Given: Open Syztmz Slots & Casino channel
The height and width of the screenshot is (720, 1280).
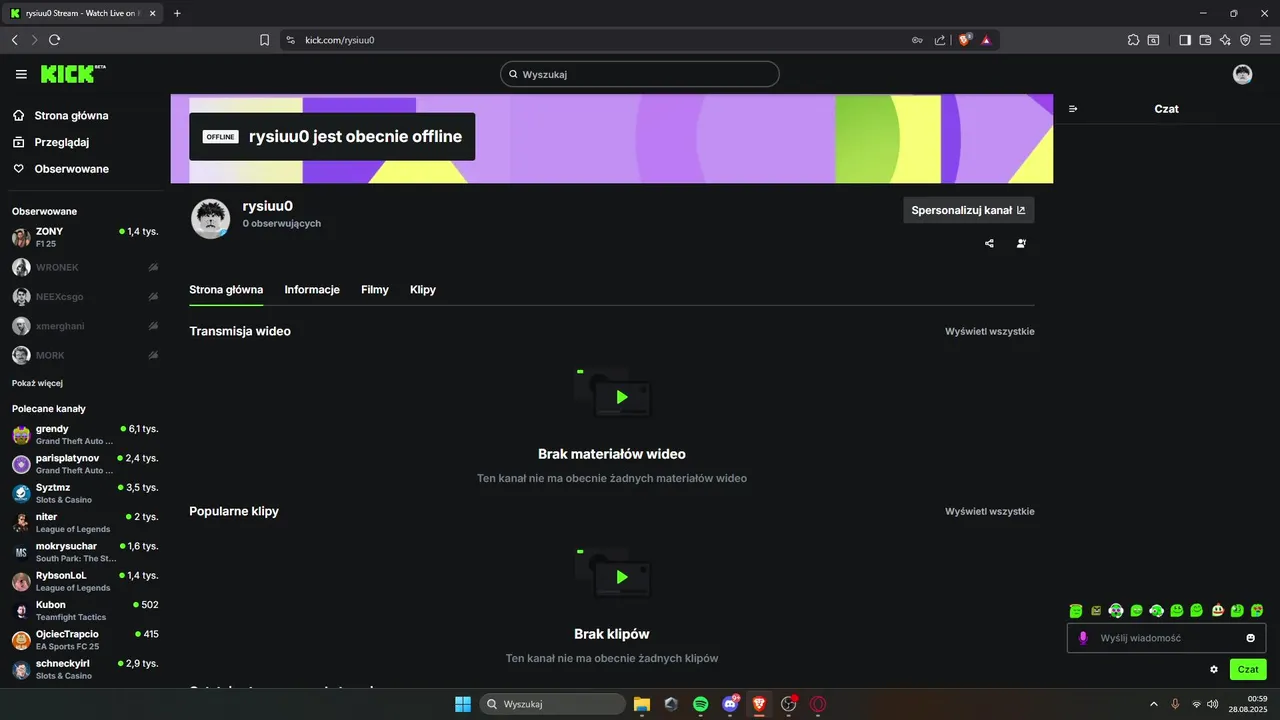Looking at the screenshot, I should [85, 493].
